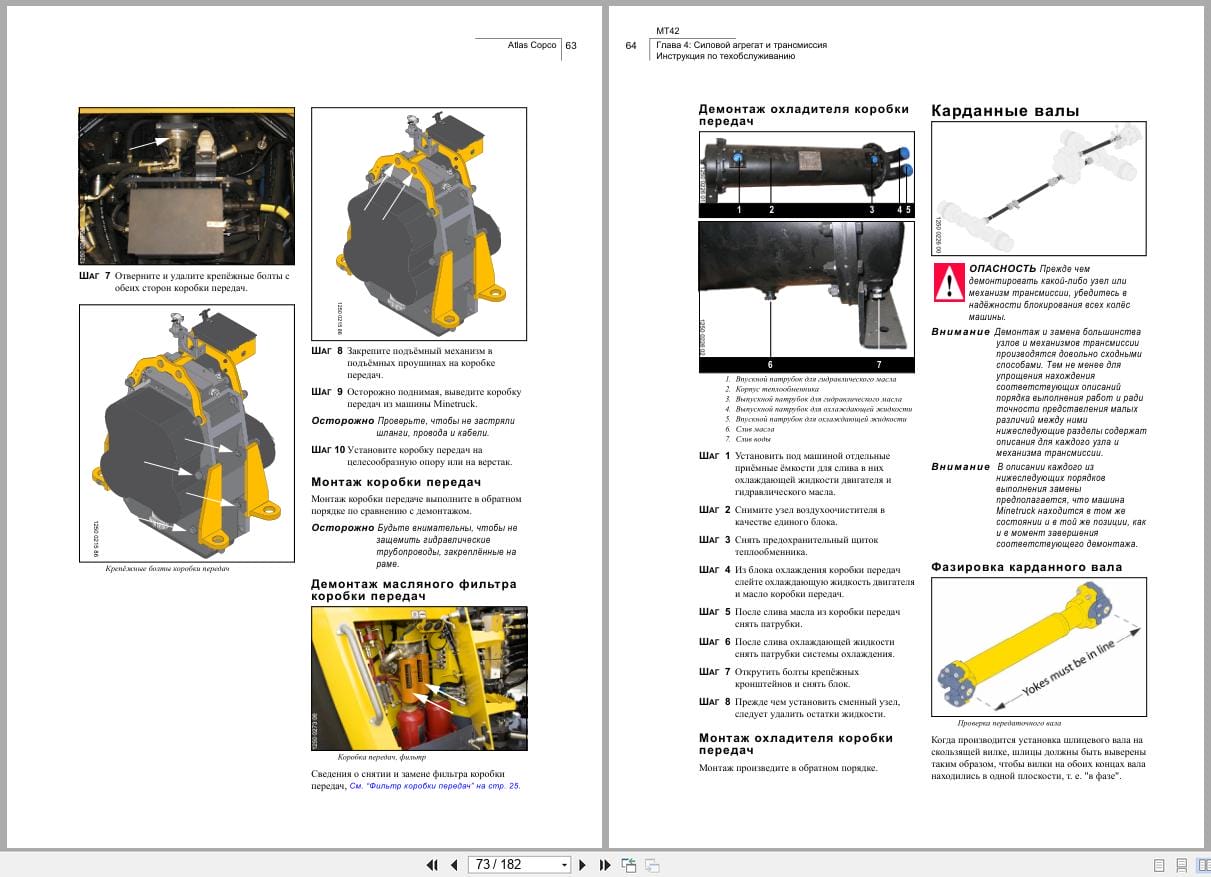Image resolution: width=1211 pixels, height=877 pixels.
Task: Go to the first page
Action: click(x=432, y=864)
